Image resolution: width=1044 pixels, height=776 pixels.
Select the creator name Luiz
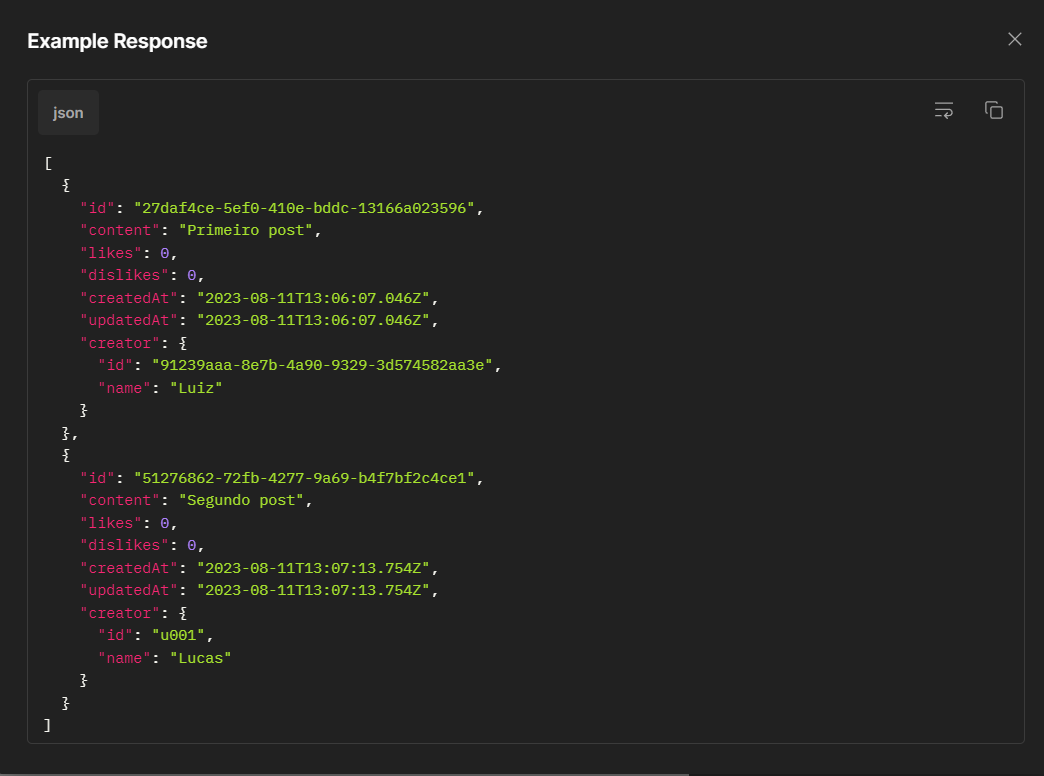(x=196, y=387)
